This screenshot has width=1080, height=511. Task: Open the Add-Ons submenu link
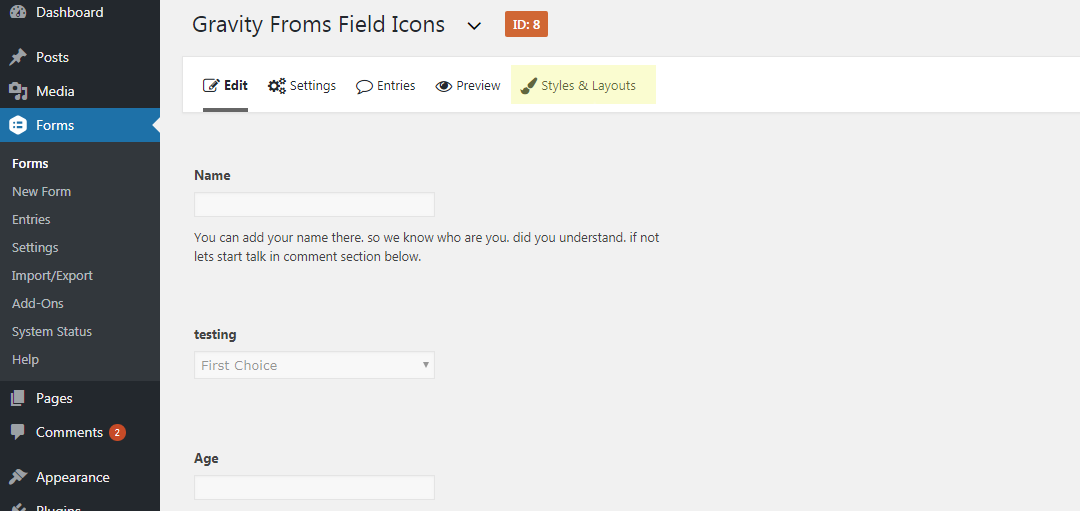click(38, 303)
